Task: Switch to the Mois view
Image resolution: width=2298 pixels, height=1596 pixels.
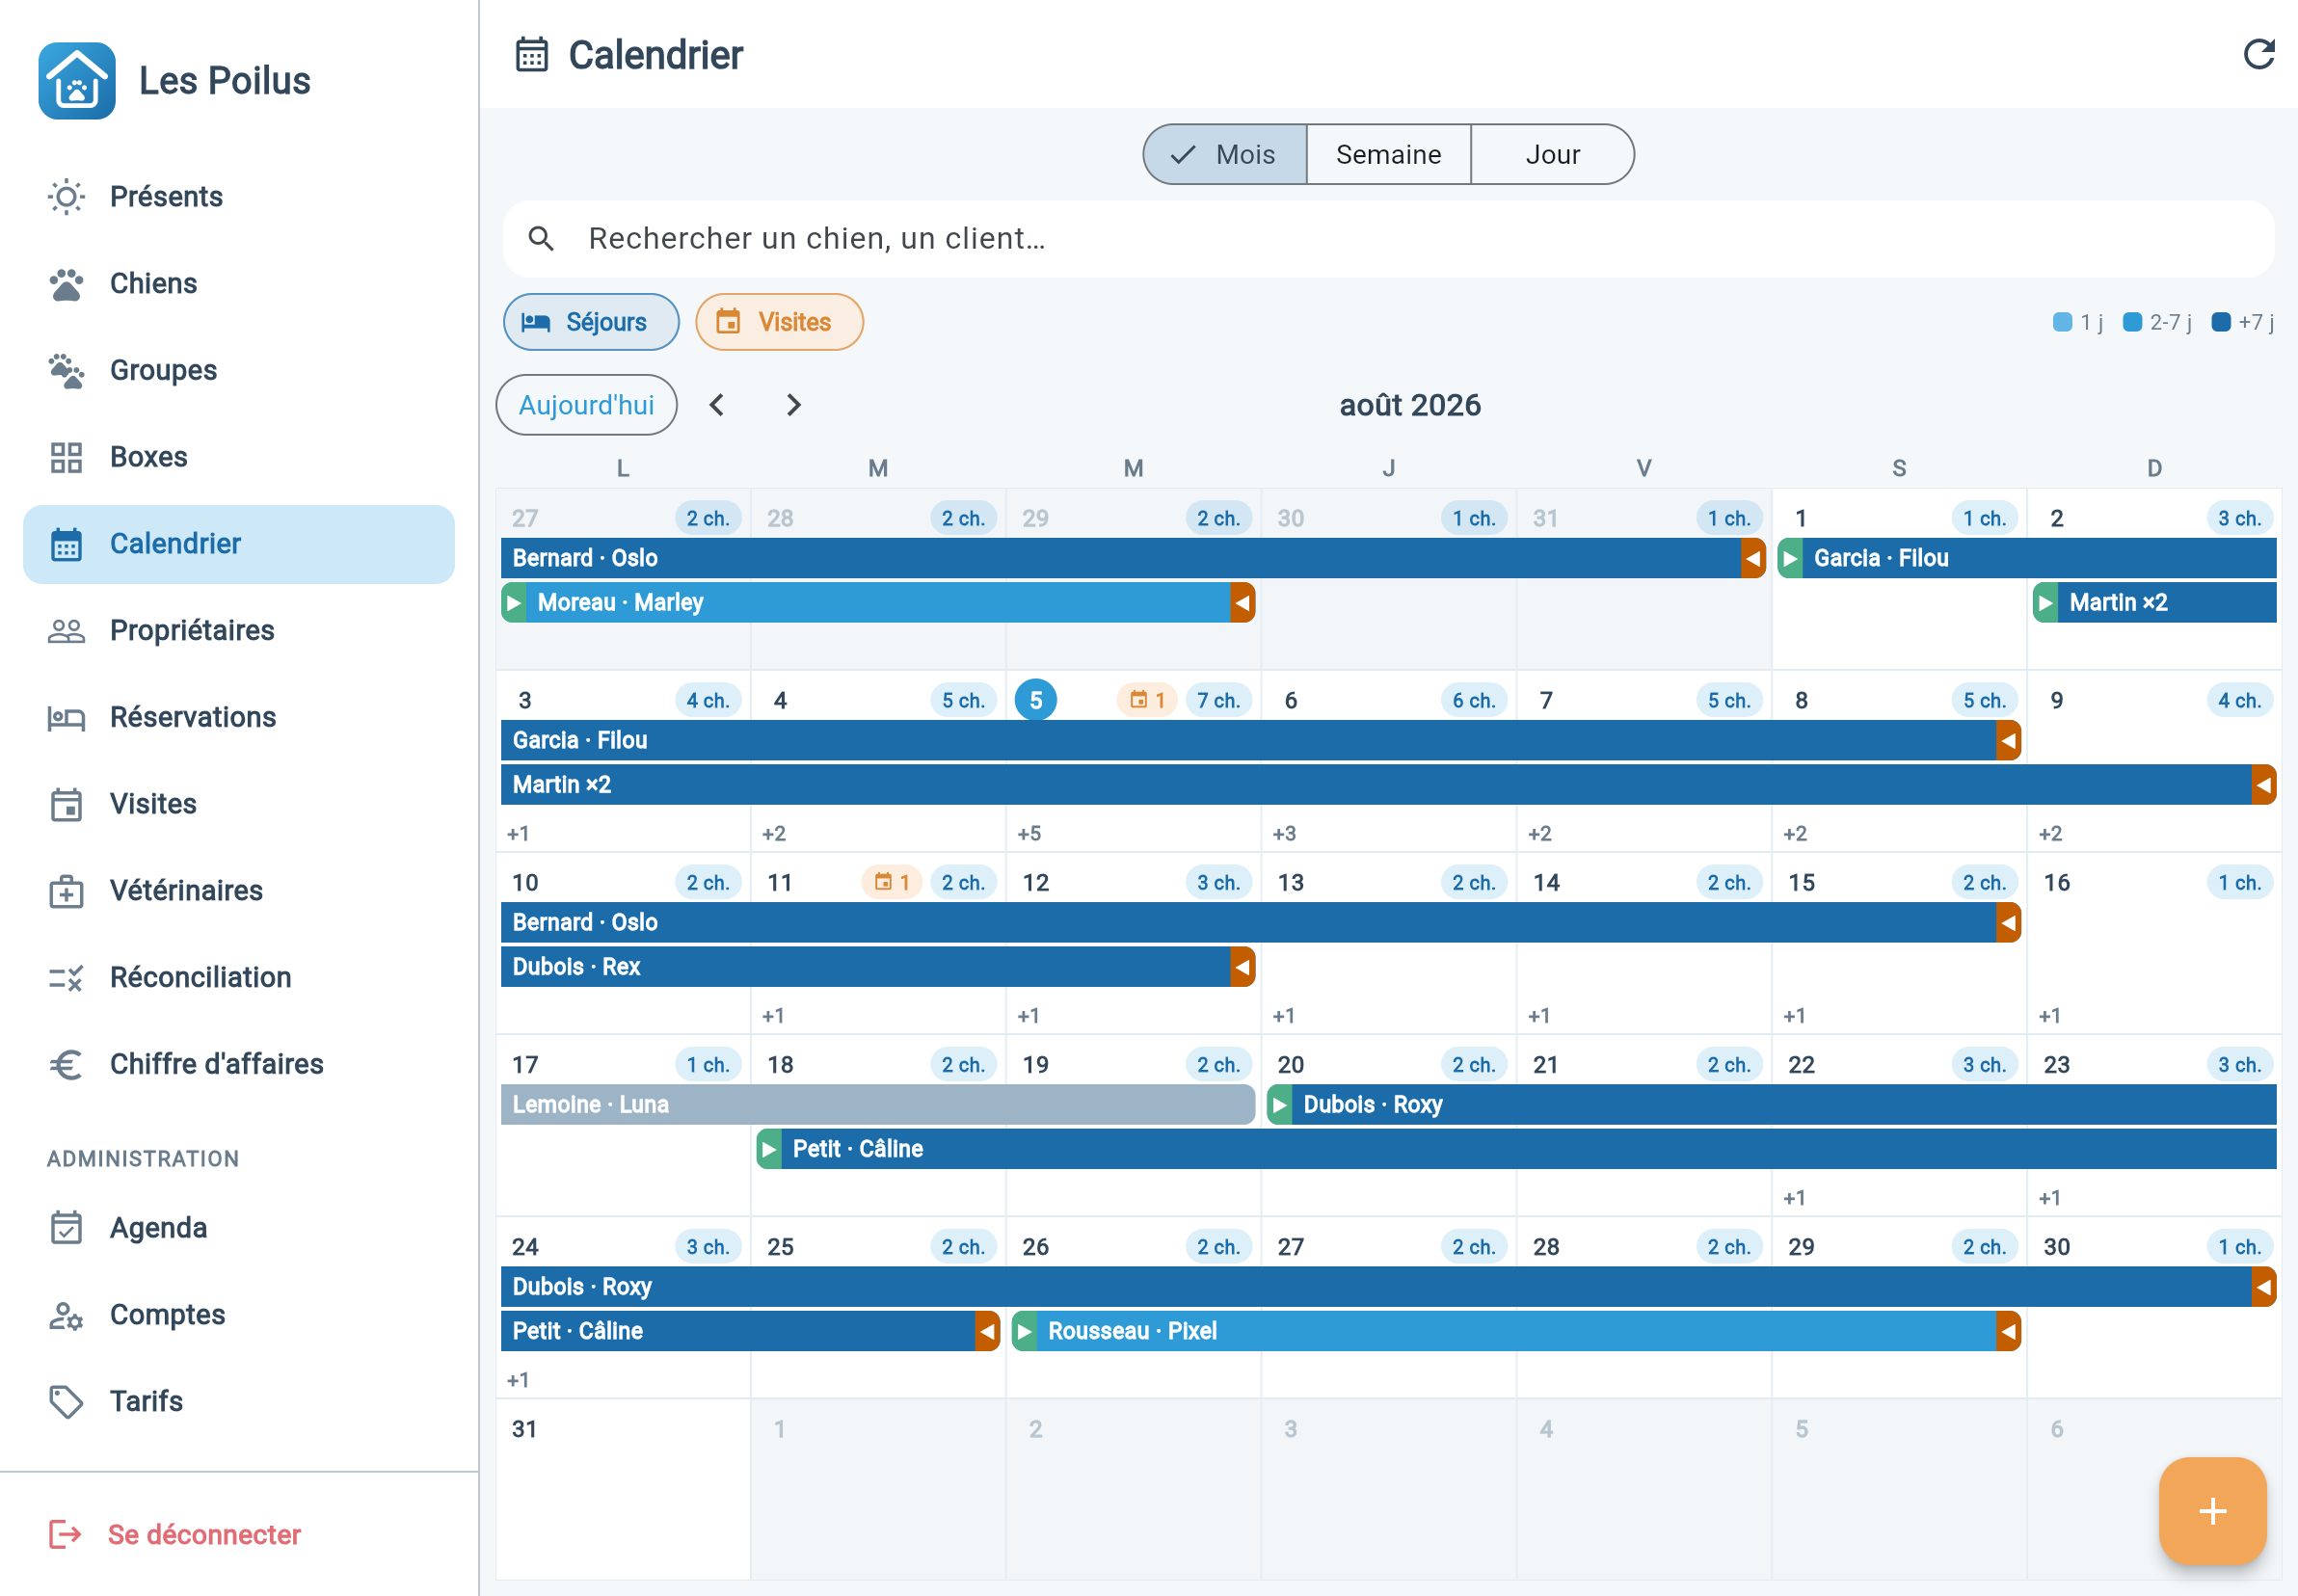Action: pos(1225,155)
